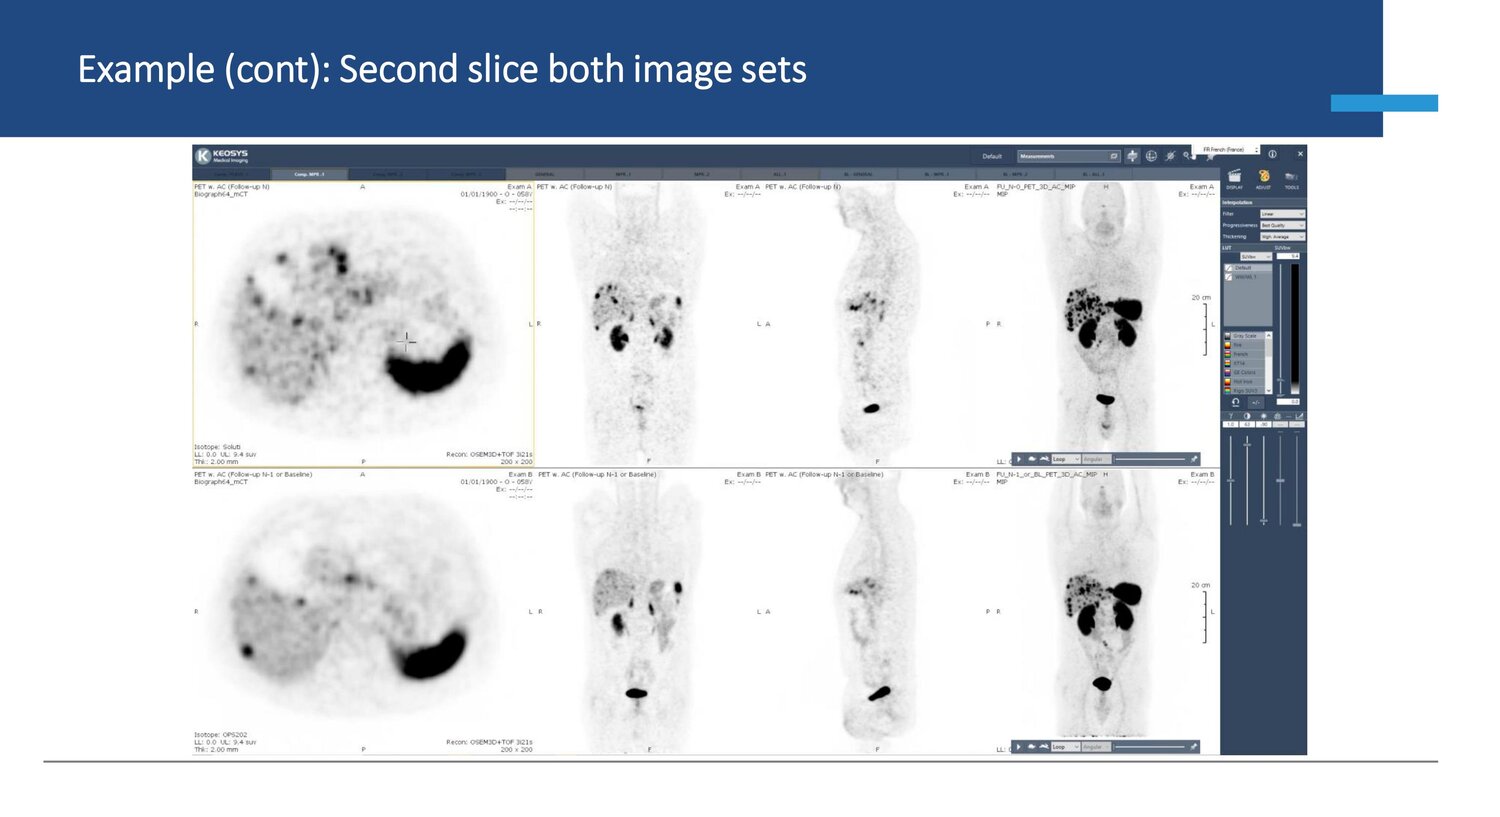Viewport: 1500px width, 817px height.
Task: Select the Hot Iron color map
Action: tap(1245, 381)
